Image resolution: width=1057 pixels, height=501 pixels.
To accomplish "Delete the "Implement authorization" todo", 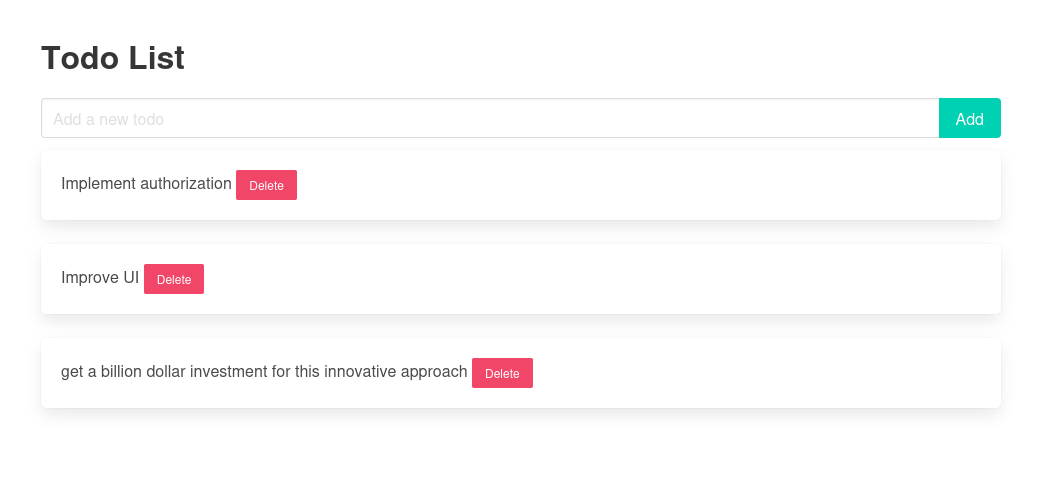I will [266, 185].
